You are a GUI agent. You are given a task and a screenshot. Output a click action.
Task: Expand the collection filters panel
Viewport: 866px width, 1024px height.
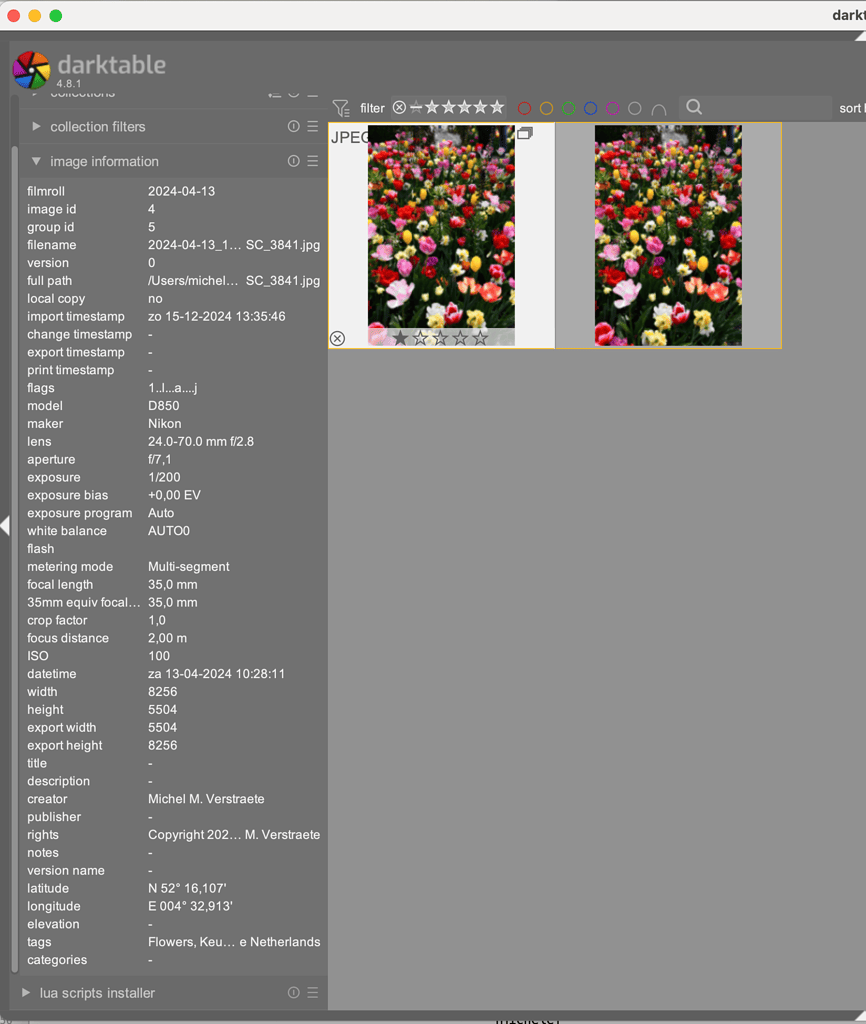(x=37, y=126)
